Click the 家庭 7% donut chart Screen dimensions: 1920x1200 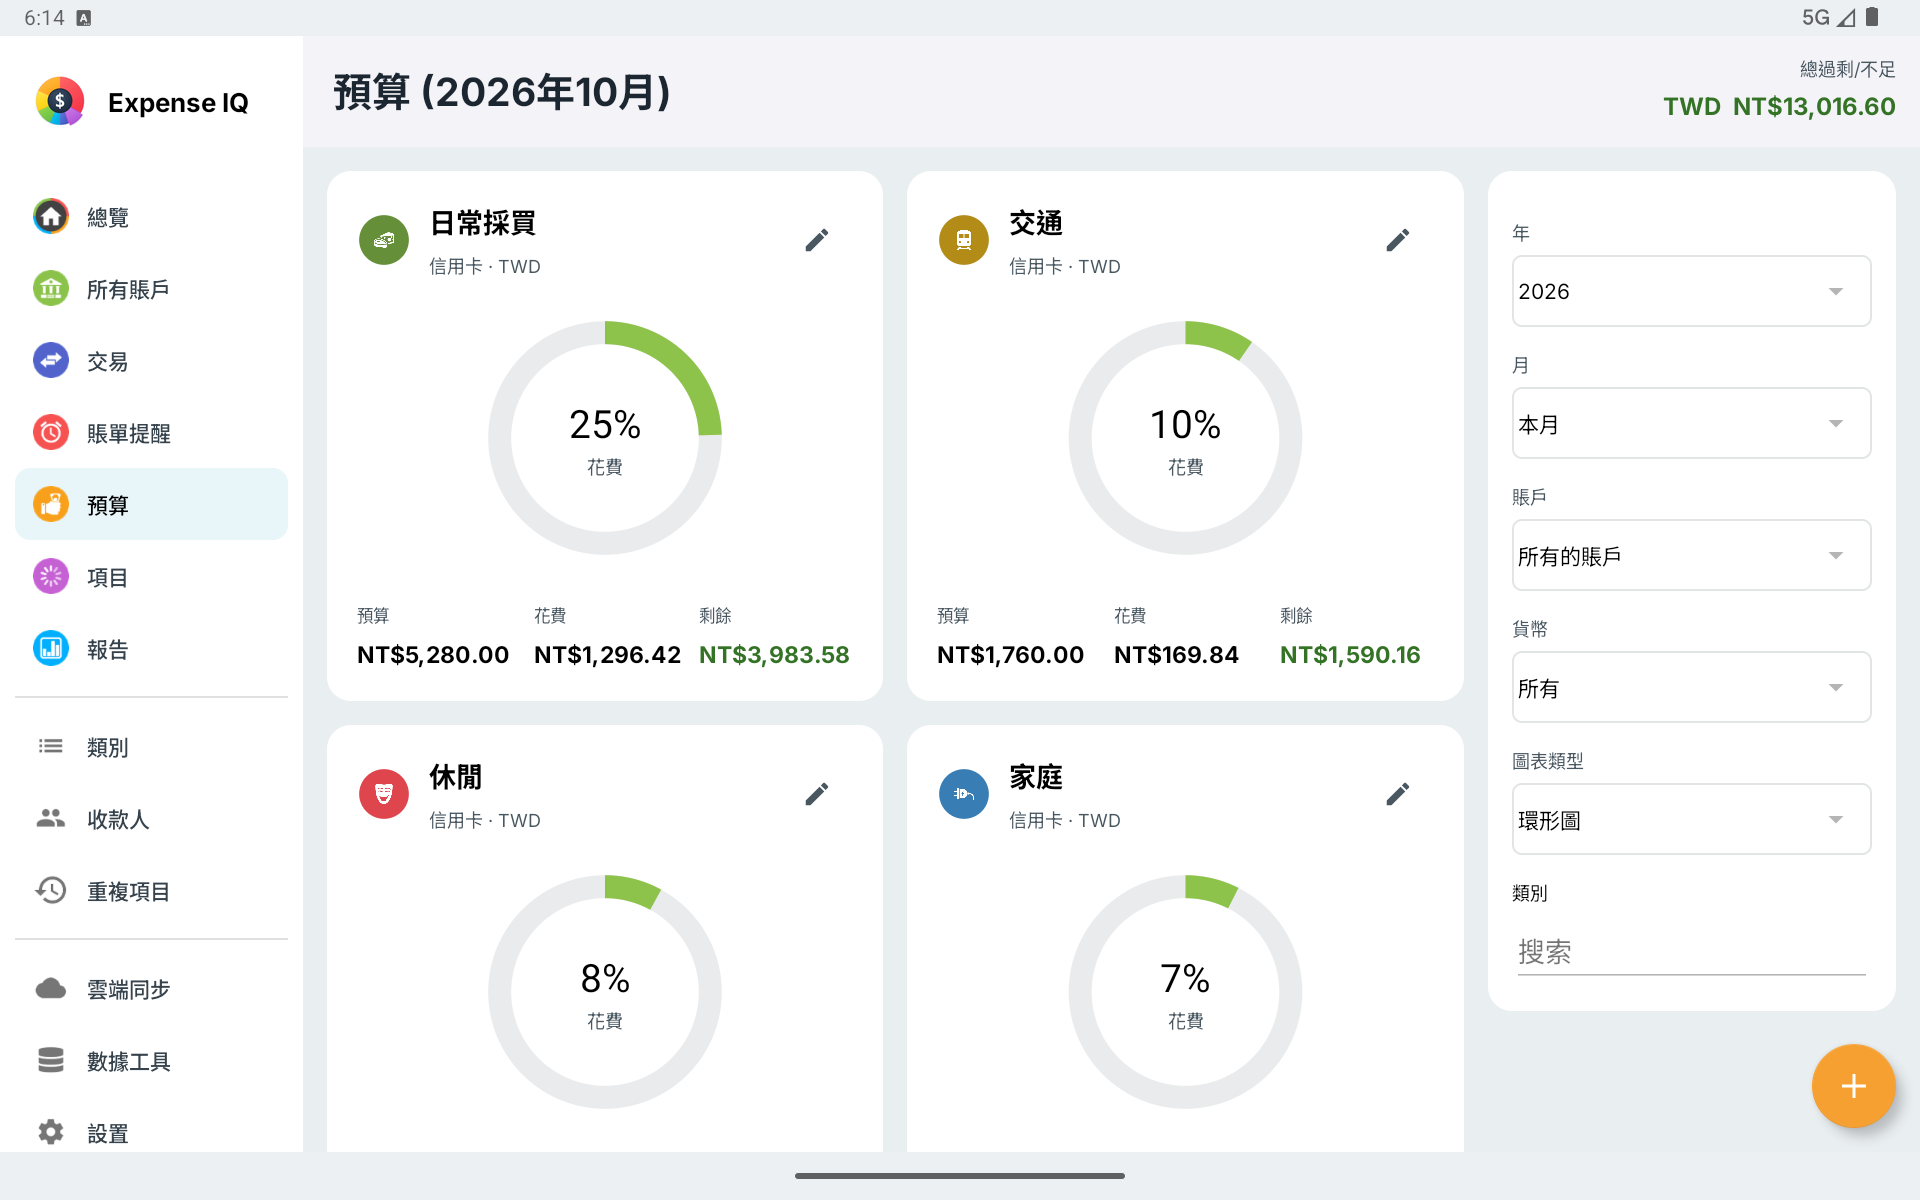(x=1185, y=992)
